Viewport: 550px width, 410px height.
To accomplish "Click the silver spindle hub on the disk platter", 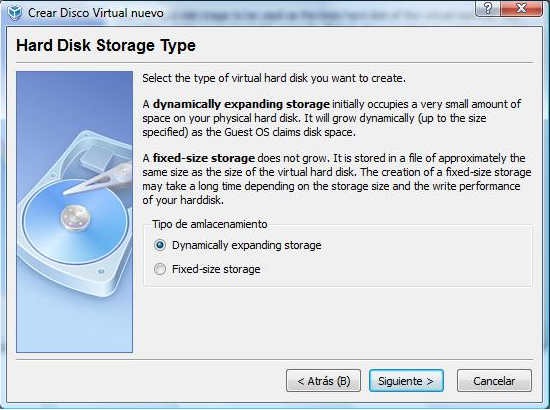I will 75,218.
